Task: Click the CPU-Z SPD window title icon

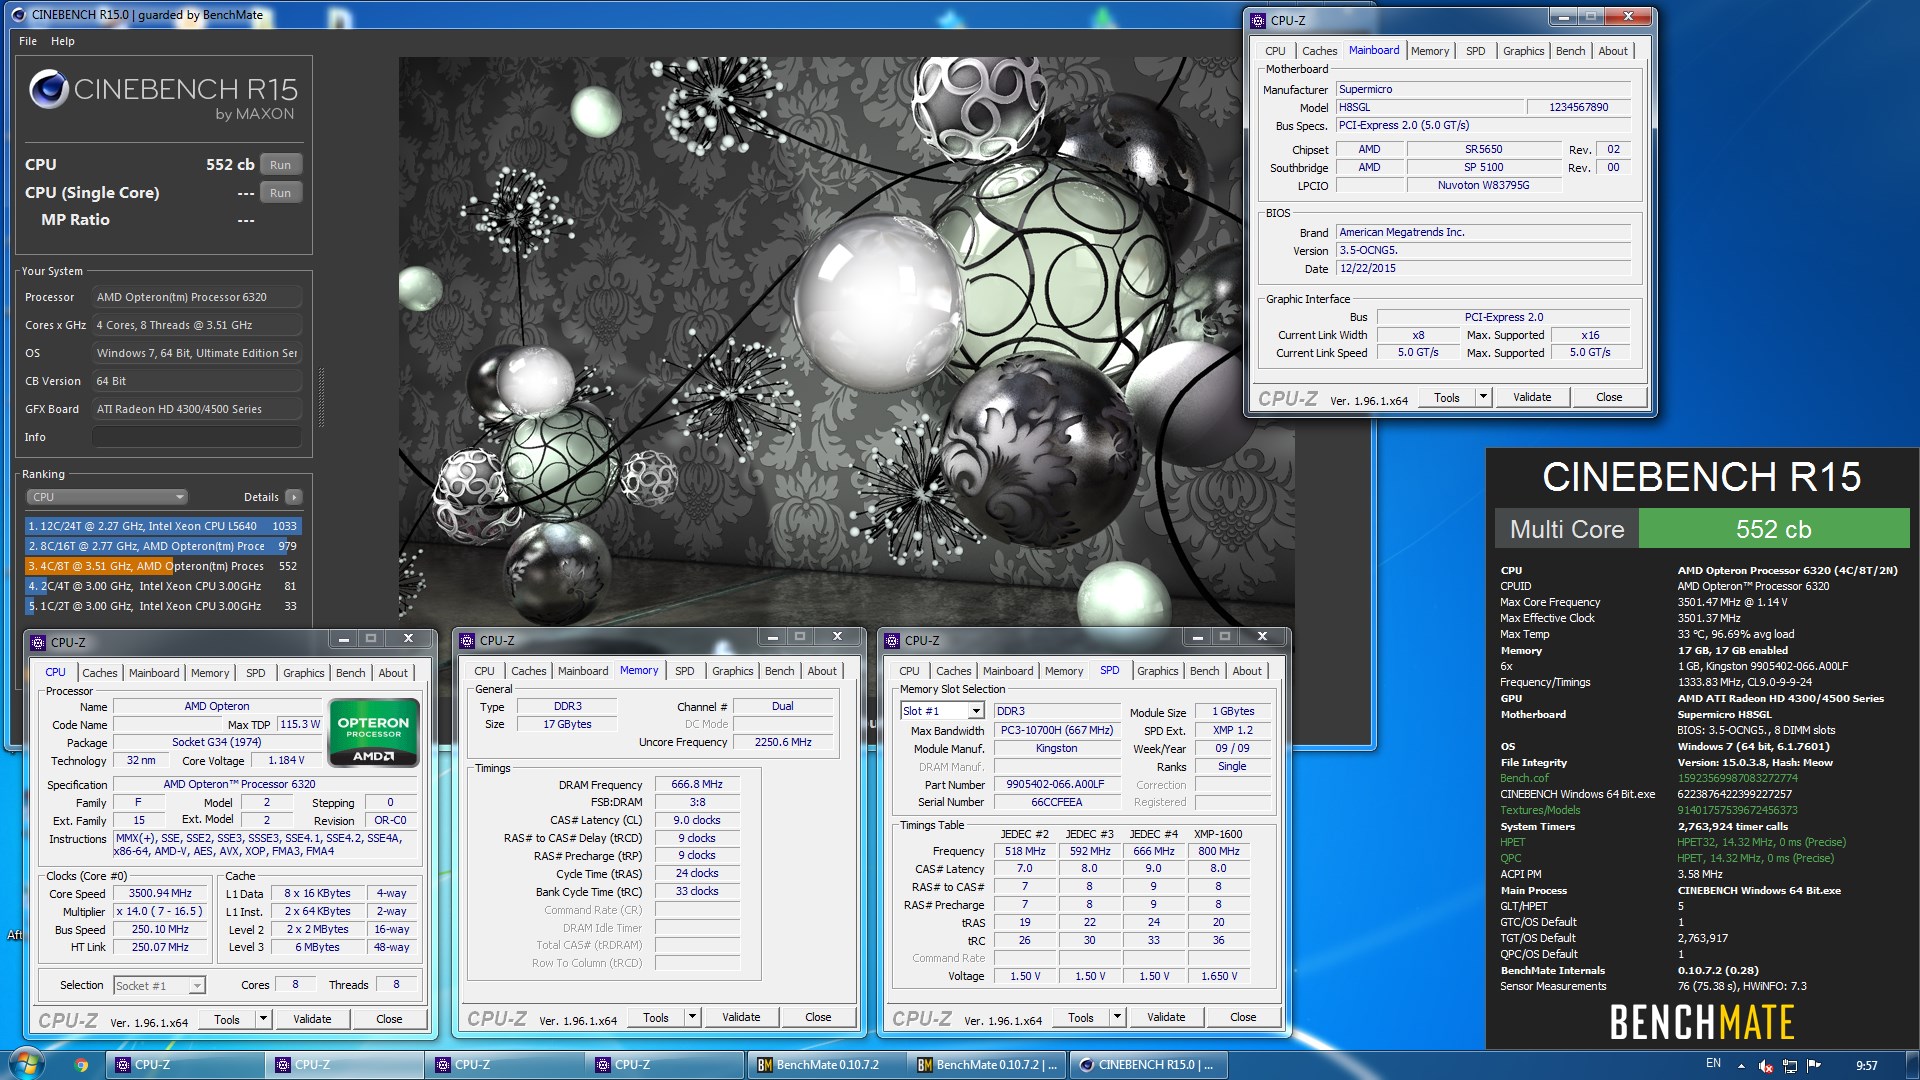Action: 892,640
